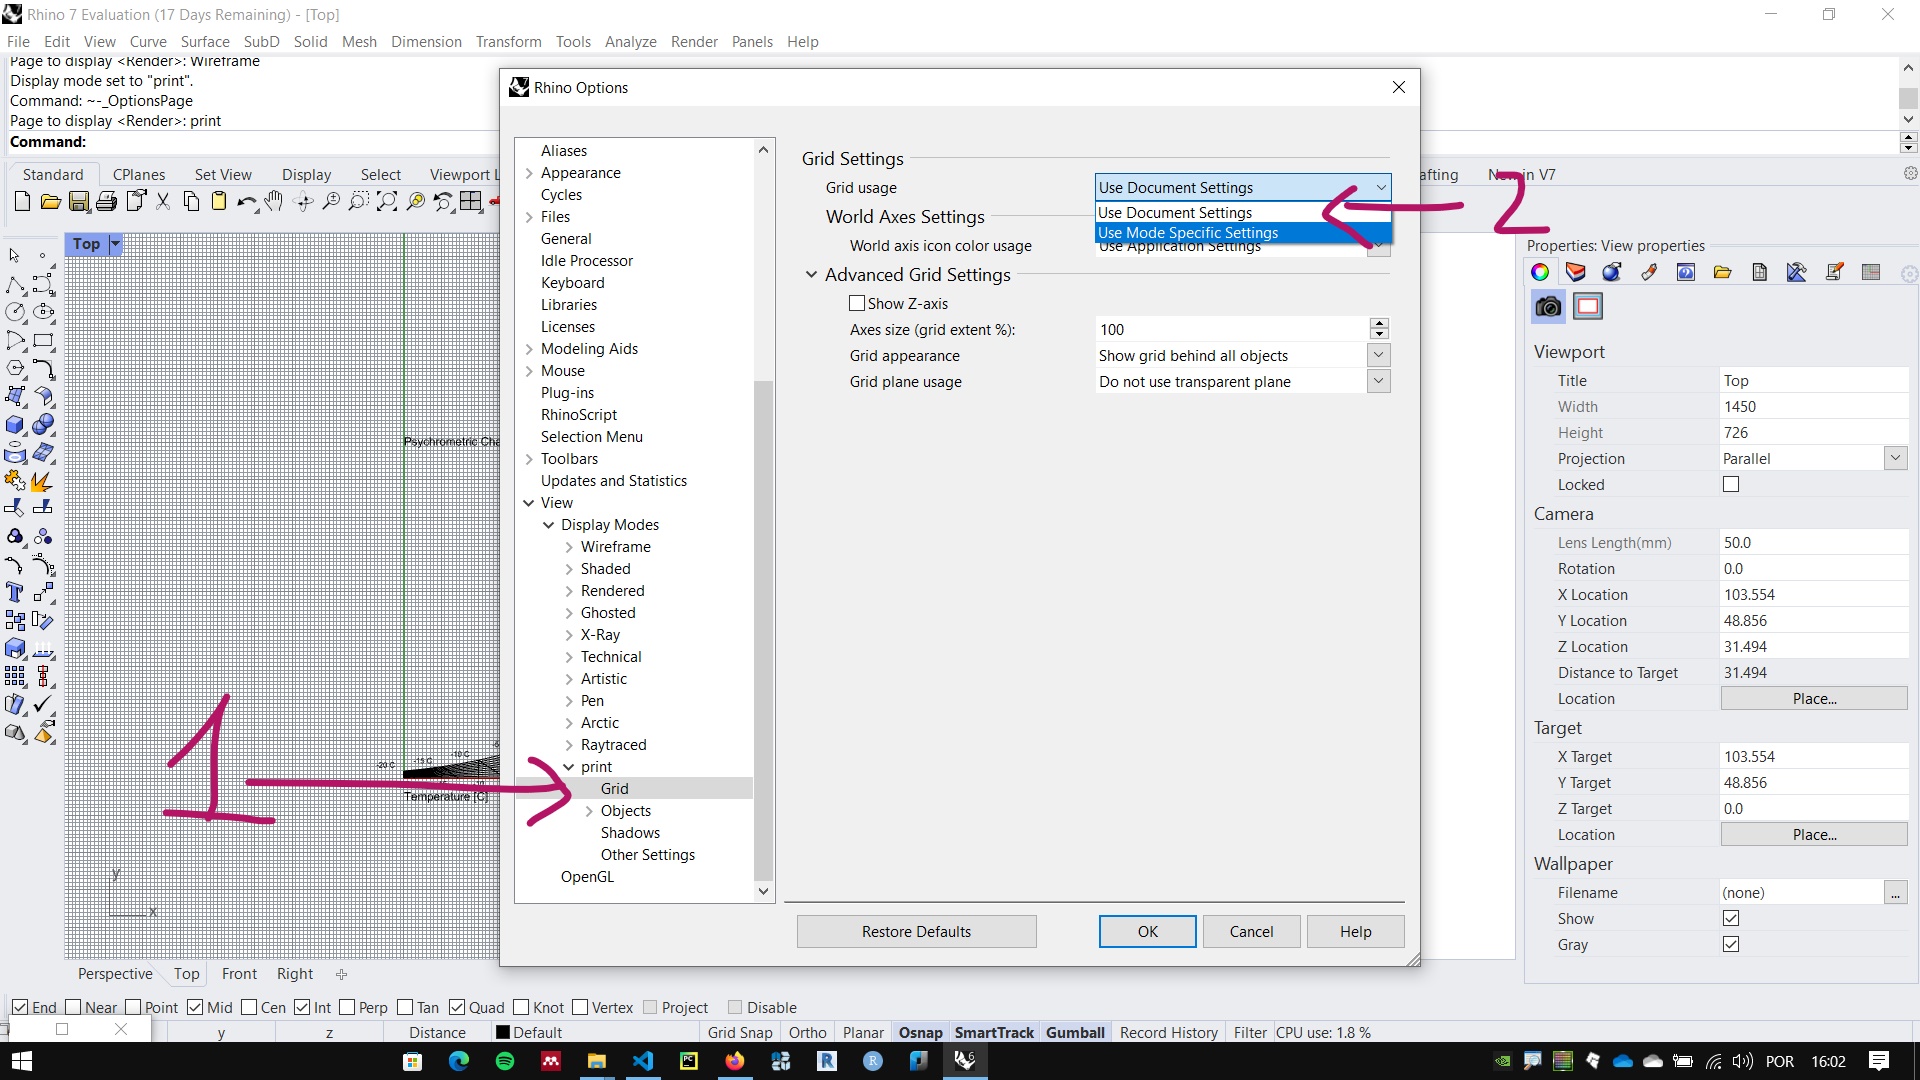Click the Open file folder icon
Viewport: 1920px width, 1080px height.
(50, 202)
